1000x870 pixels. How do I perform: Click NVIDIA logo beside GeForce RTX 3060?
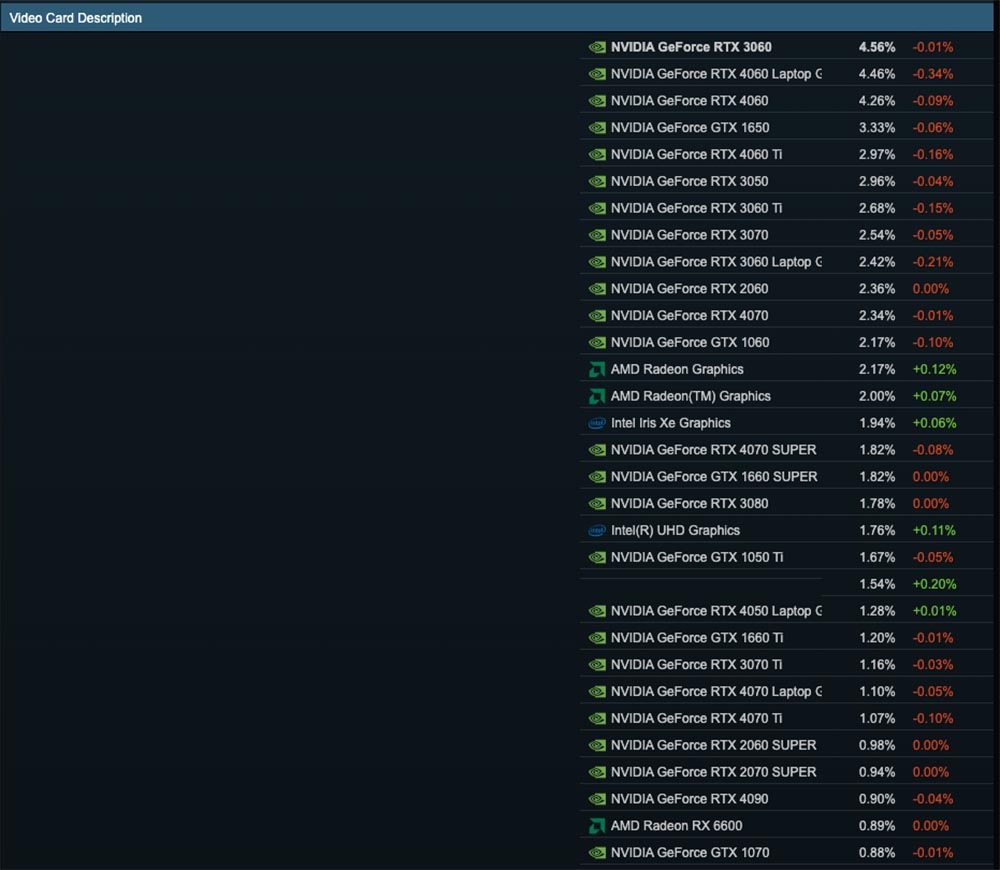pos(597,47)
